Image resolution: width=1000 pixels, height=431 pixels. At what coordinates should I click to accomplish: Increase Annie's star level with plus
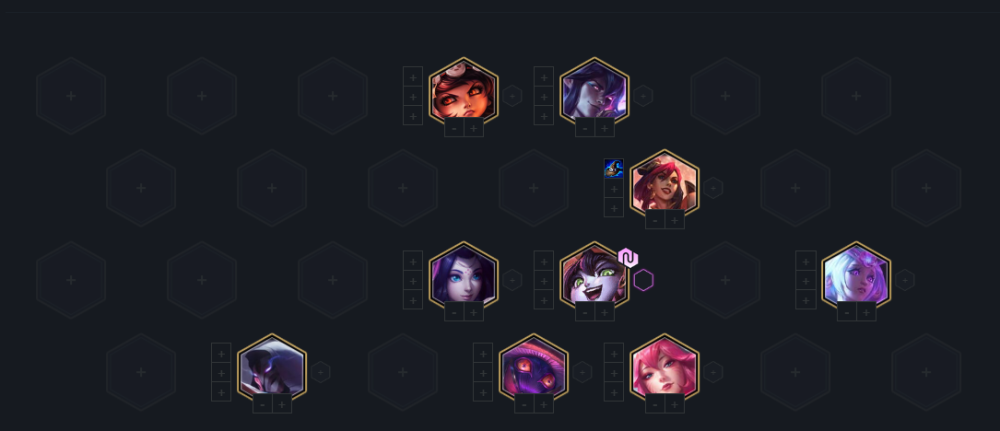[474, 128]
